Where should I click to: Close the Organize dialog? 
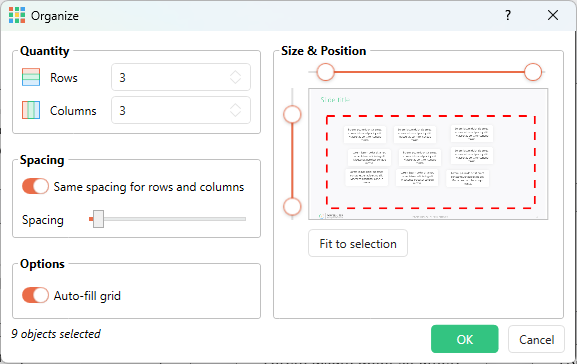553,15
